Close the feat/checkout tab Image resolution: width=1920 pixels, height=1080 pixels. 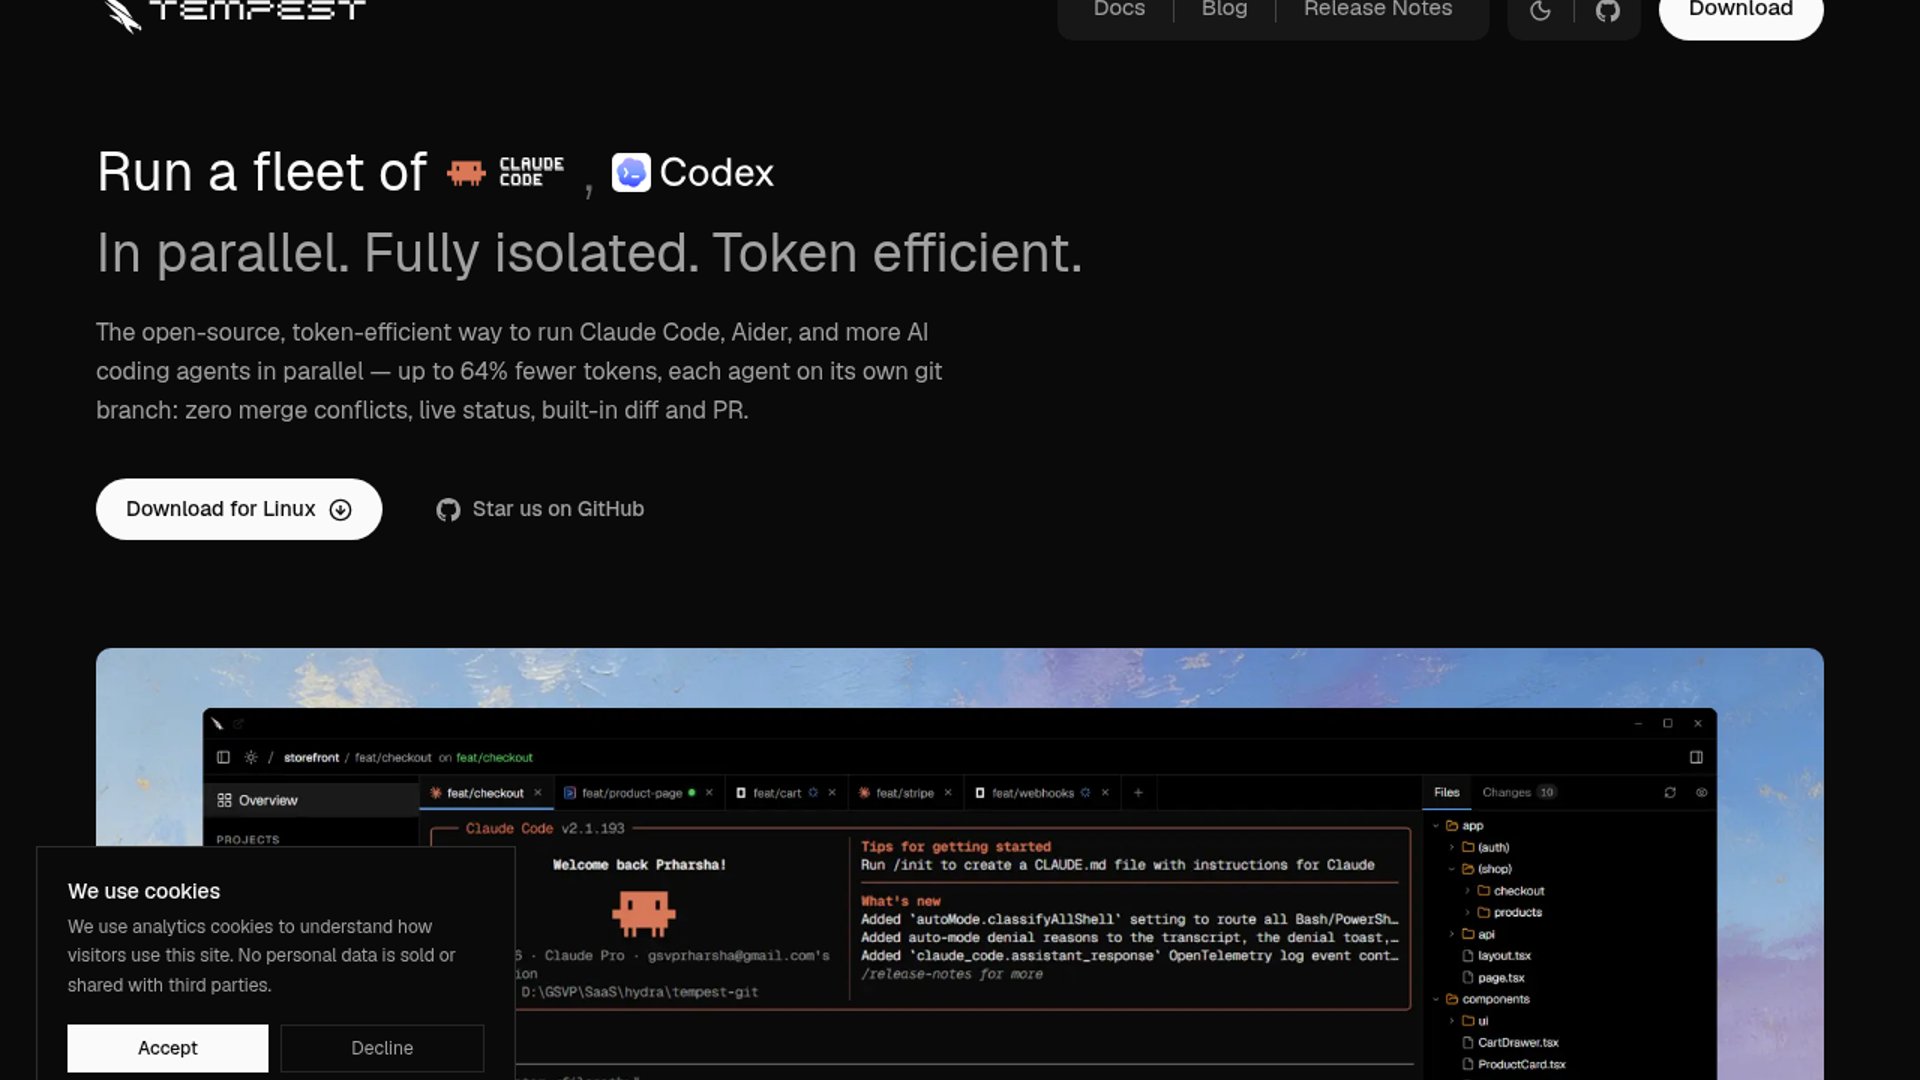(x=538, y=793)
